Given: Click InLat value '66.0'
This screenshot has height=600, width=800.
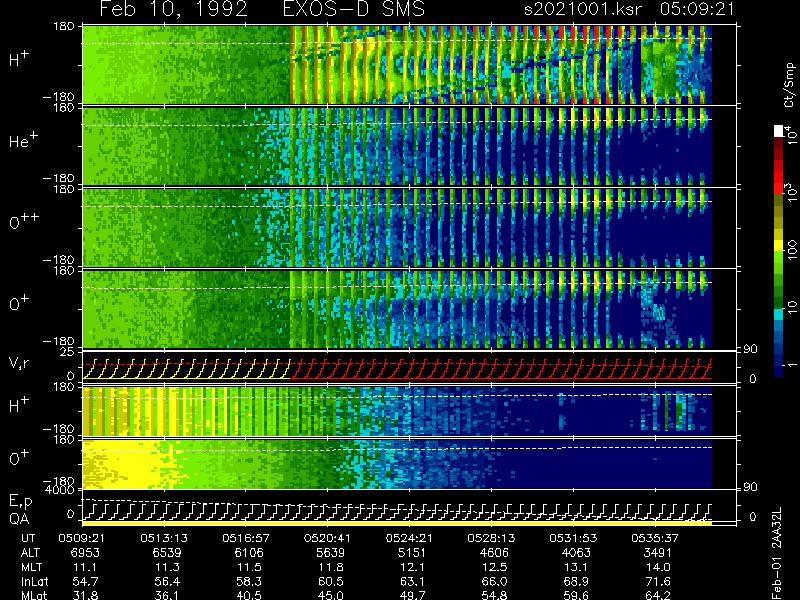Looking at the screenshot, I should [494, 581].
